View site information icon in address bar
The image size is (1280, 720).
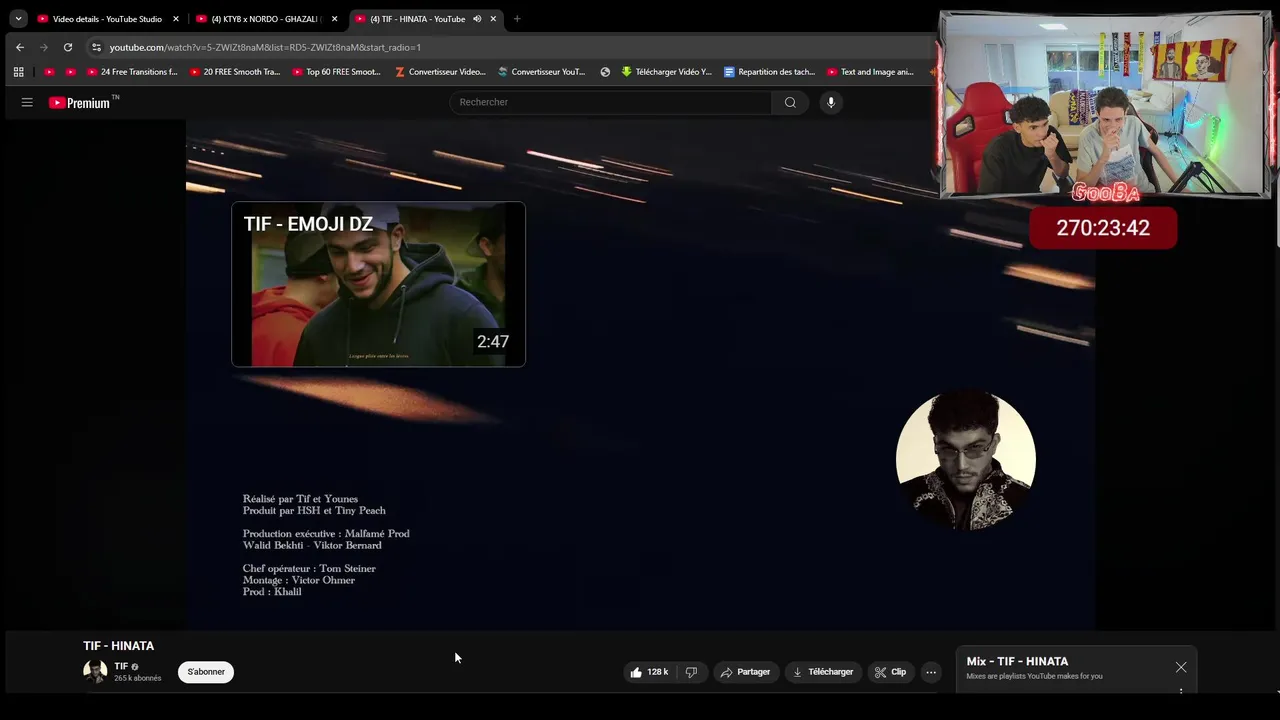(x=96, y=47)
